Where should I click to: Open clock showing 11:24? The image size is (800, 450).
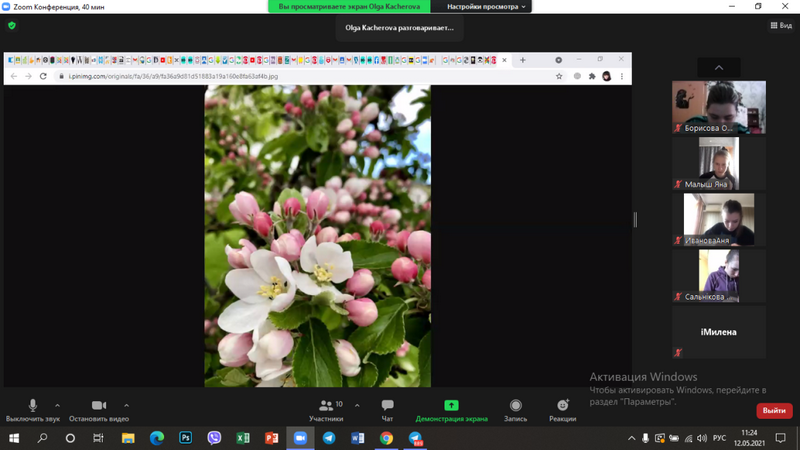pos(749,438)
